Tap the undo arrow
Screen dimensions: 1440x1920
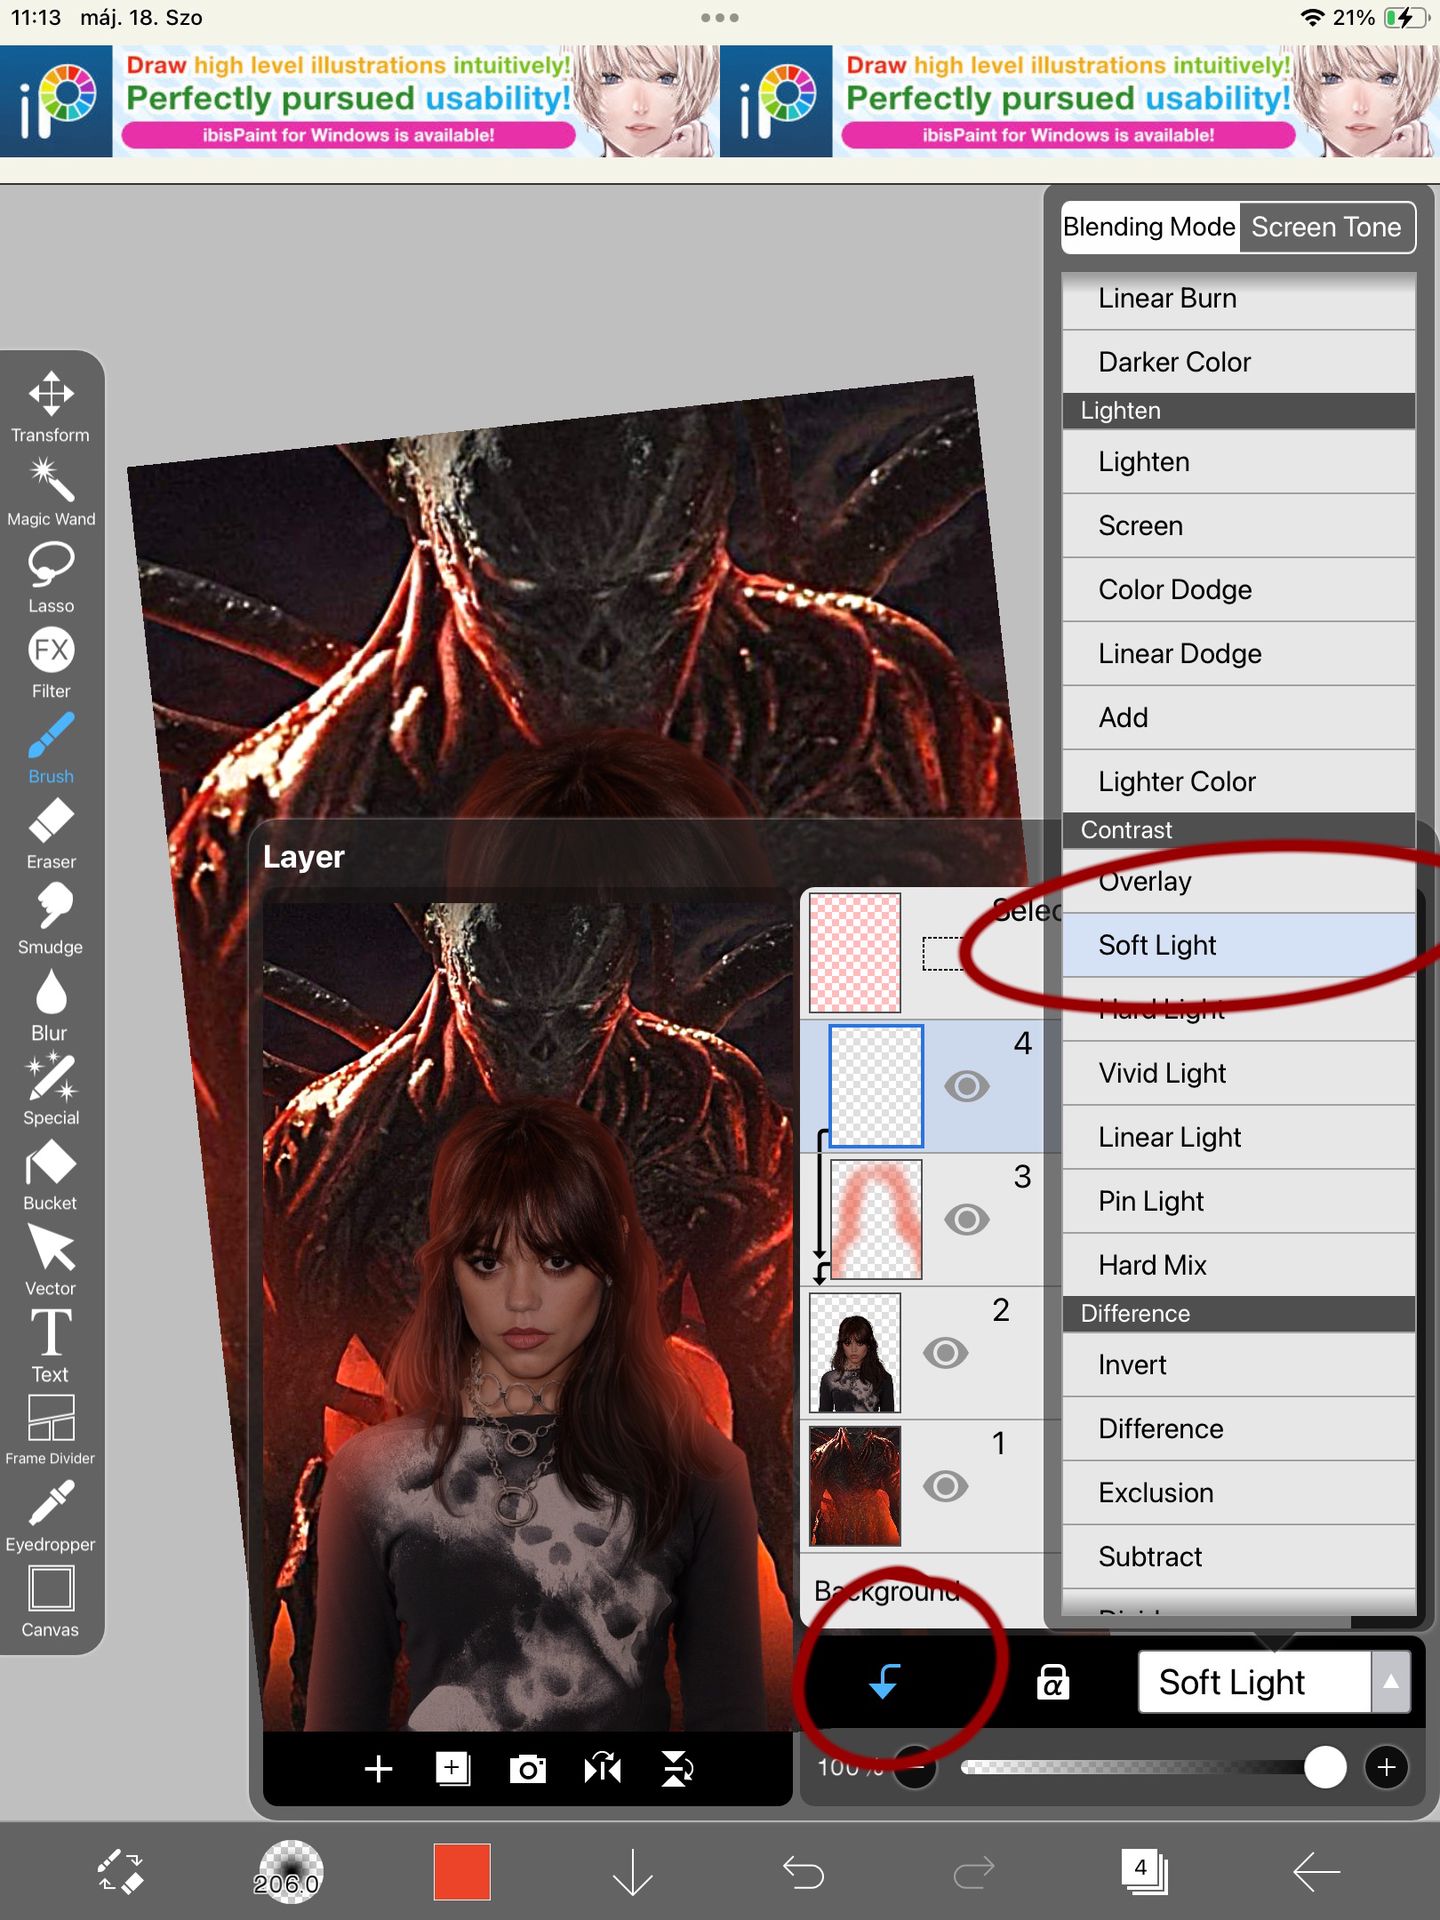click(x=803, y=1871)
